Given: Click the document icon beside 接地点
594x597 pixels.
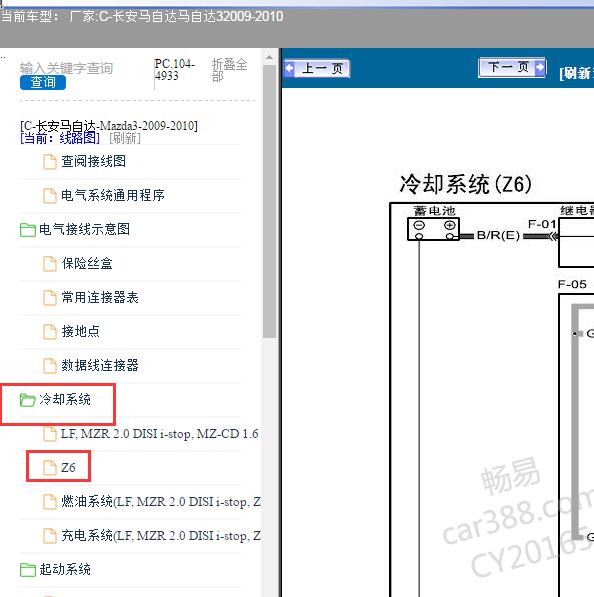Looking at the screenshot, I should (50, 332).
